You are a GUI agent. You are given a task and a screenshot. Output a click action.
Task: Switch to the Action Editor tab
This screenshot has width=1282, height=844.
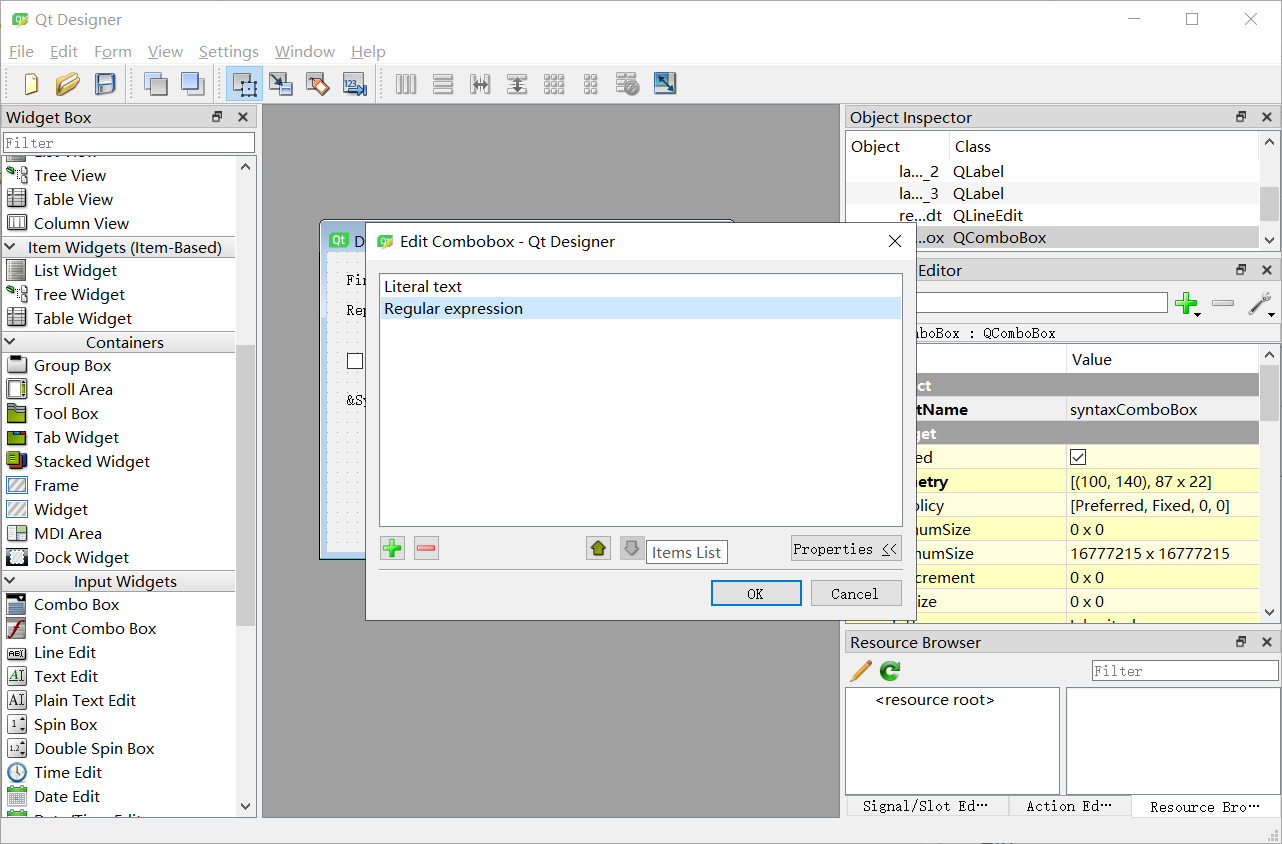click(1069, 806)
